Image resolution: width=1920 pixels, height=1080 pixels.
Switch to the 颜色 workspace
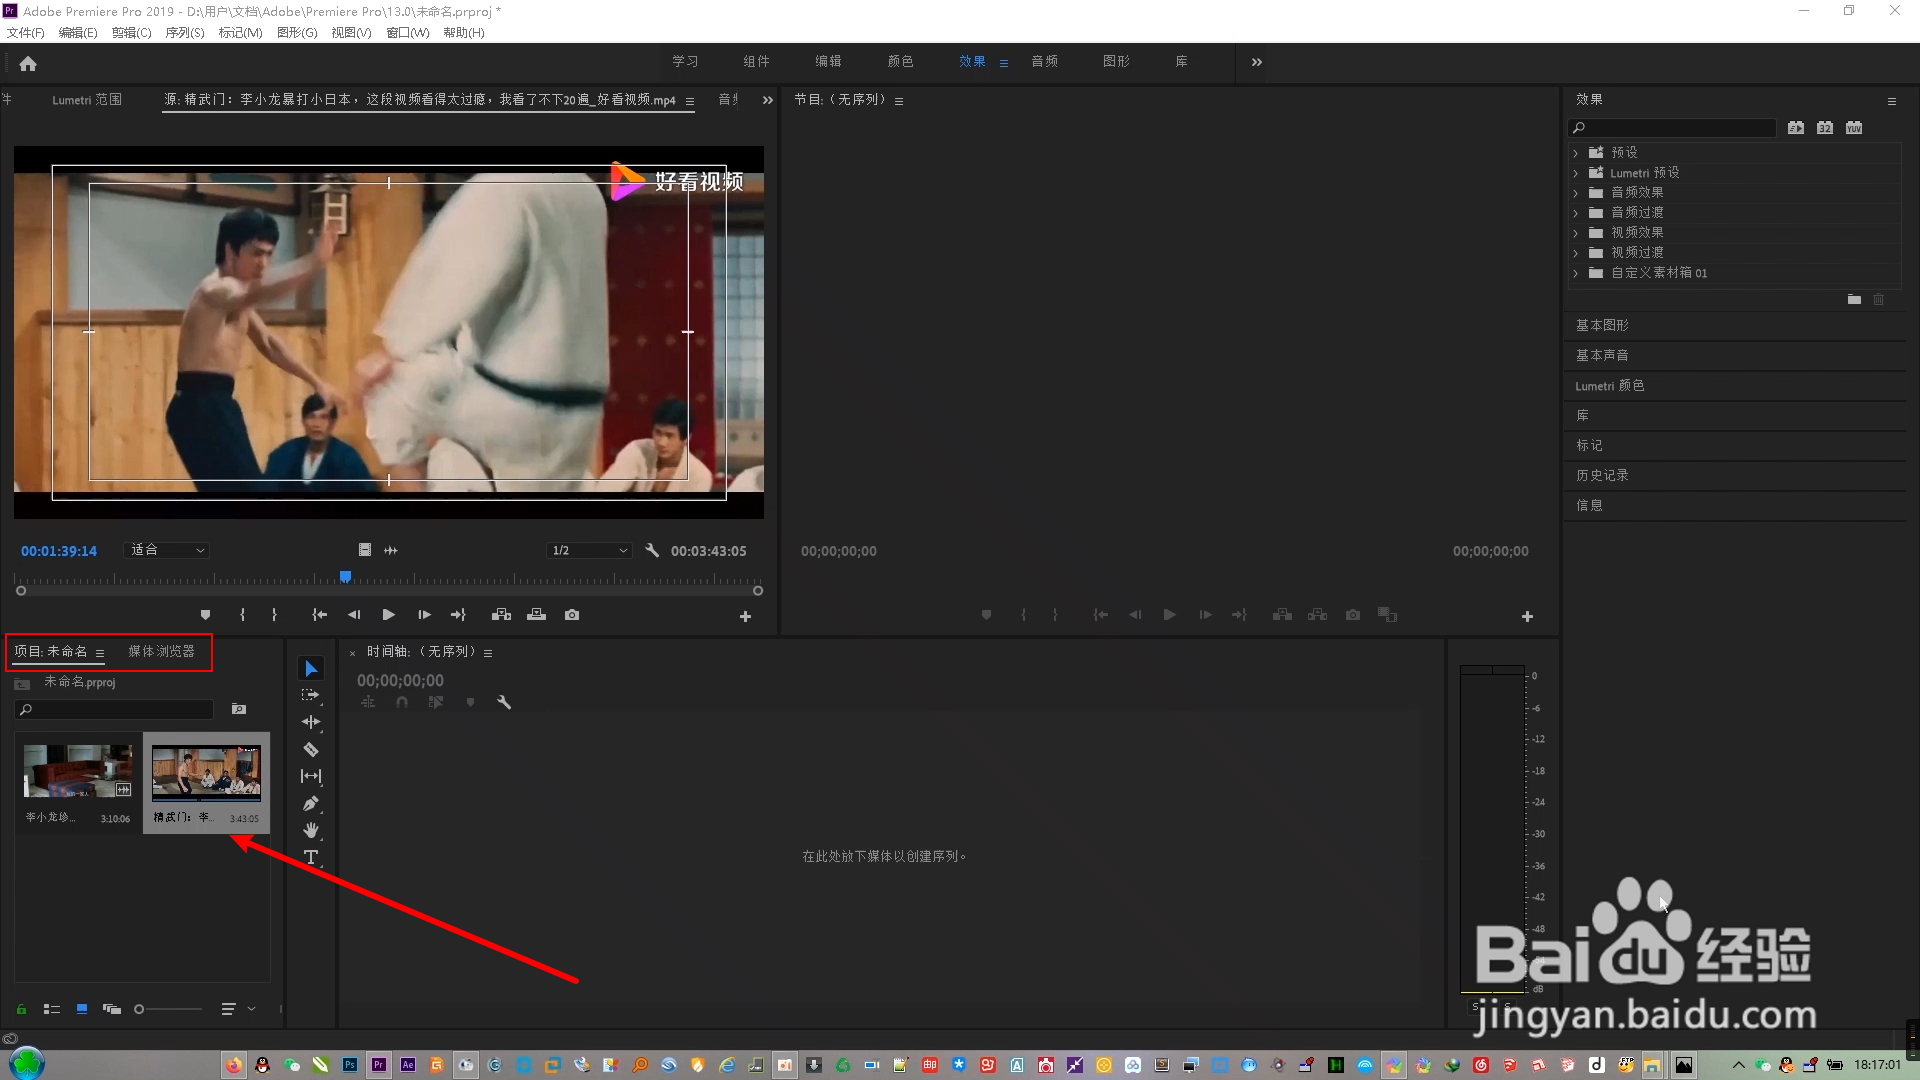(900, 62)
